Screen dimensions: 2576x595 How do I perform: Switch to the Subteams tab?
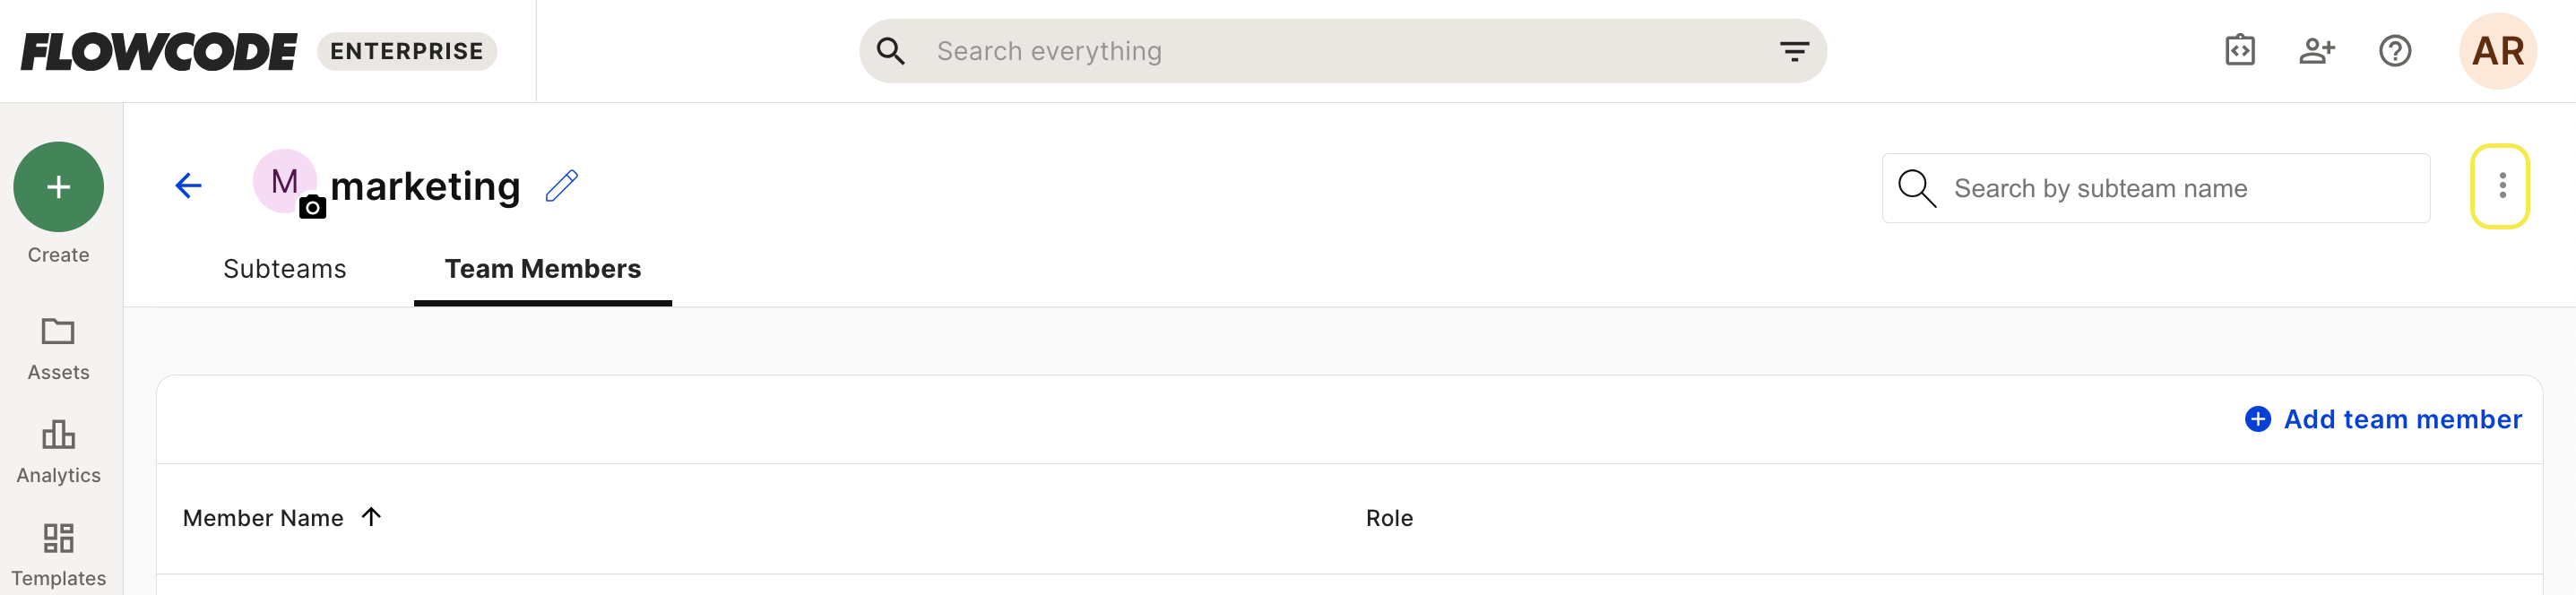click(x=285, y=269)
